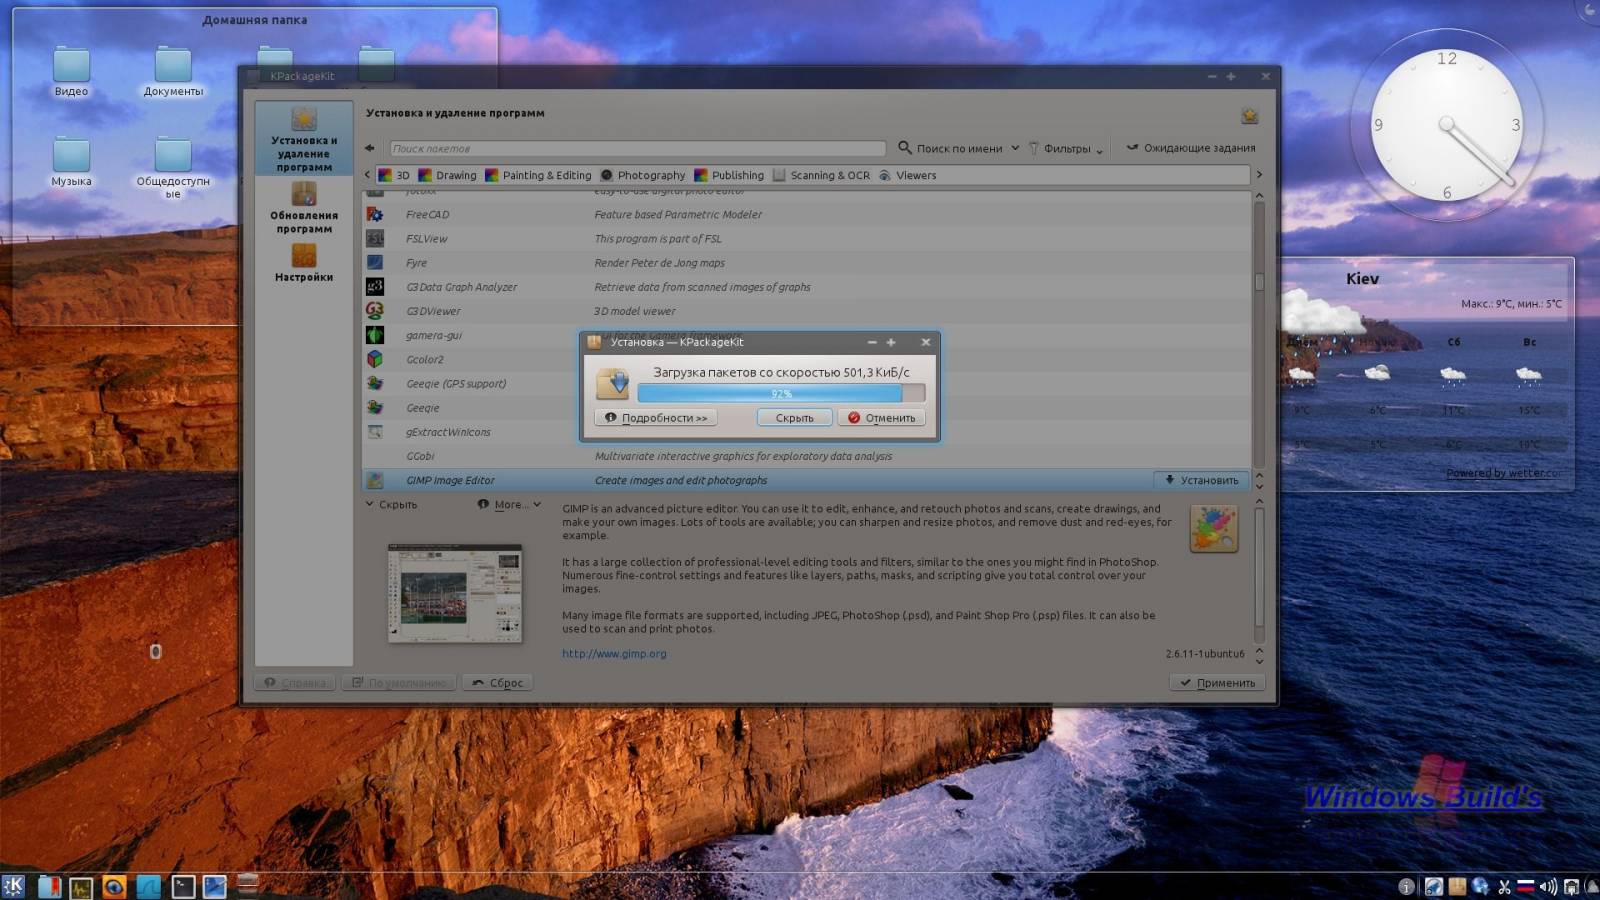Click the info notification tray icon
1600x900 pixels.
[1406, 887]
